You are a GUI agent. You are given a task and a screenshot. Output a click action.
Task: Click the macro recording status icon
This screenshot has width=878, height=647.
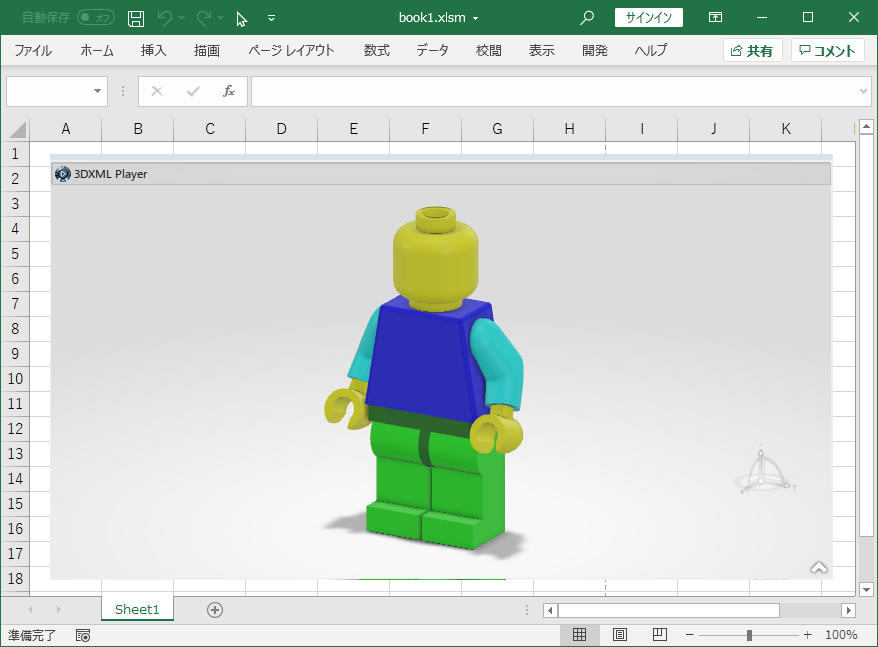pos(83,635)
